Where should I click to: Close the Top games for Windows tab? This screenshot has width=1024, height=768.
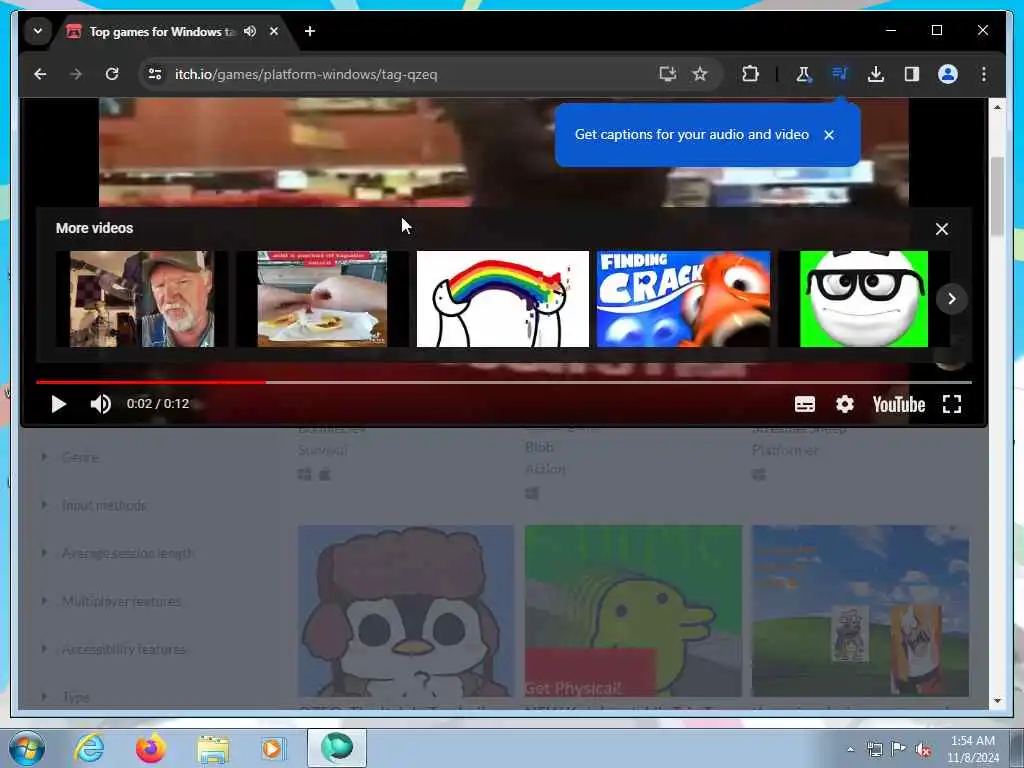(274, 31)
